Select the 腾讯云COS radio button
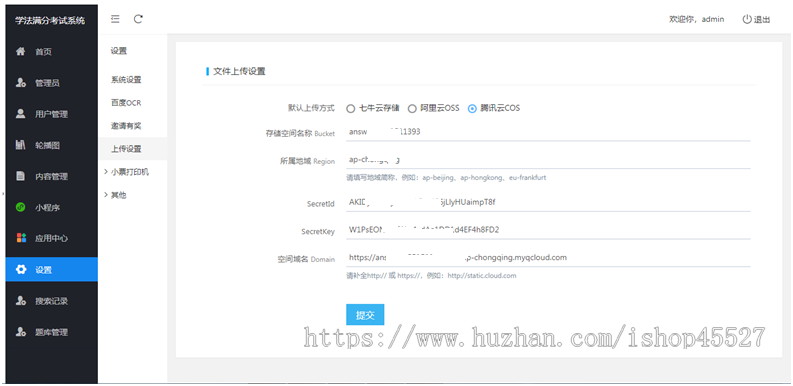793x386 pixels. point(472,108)
